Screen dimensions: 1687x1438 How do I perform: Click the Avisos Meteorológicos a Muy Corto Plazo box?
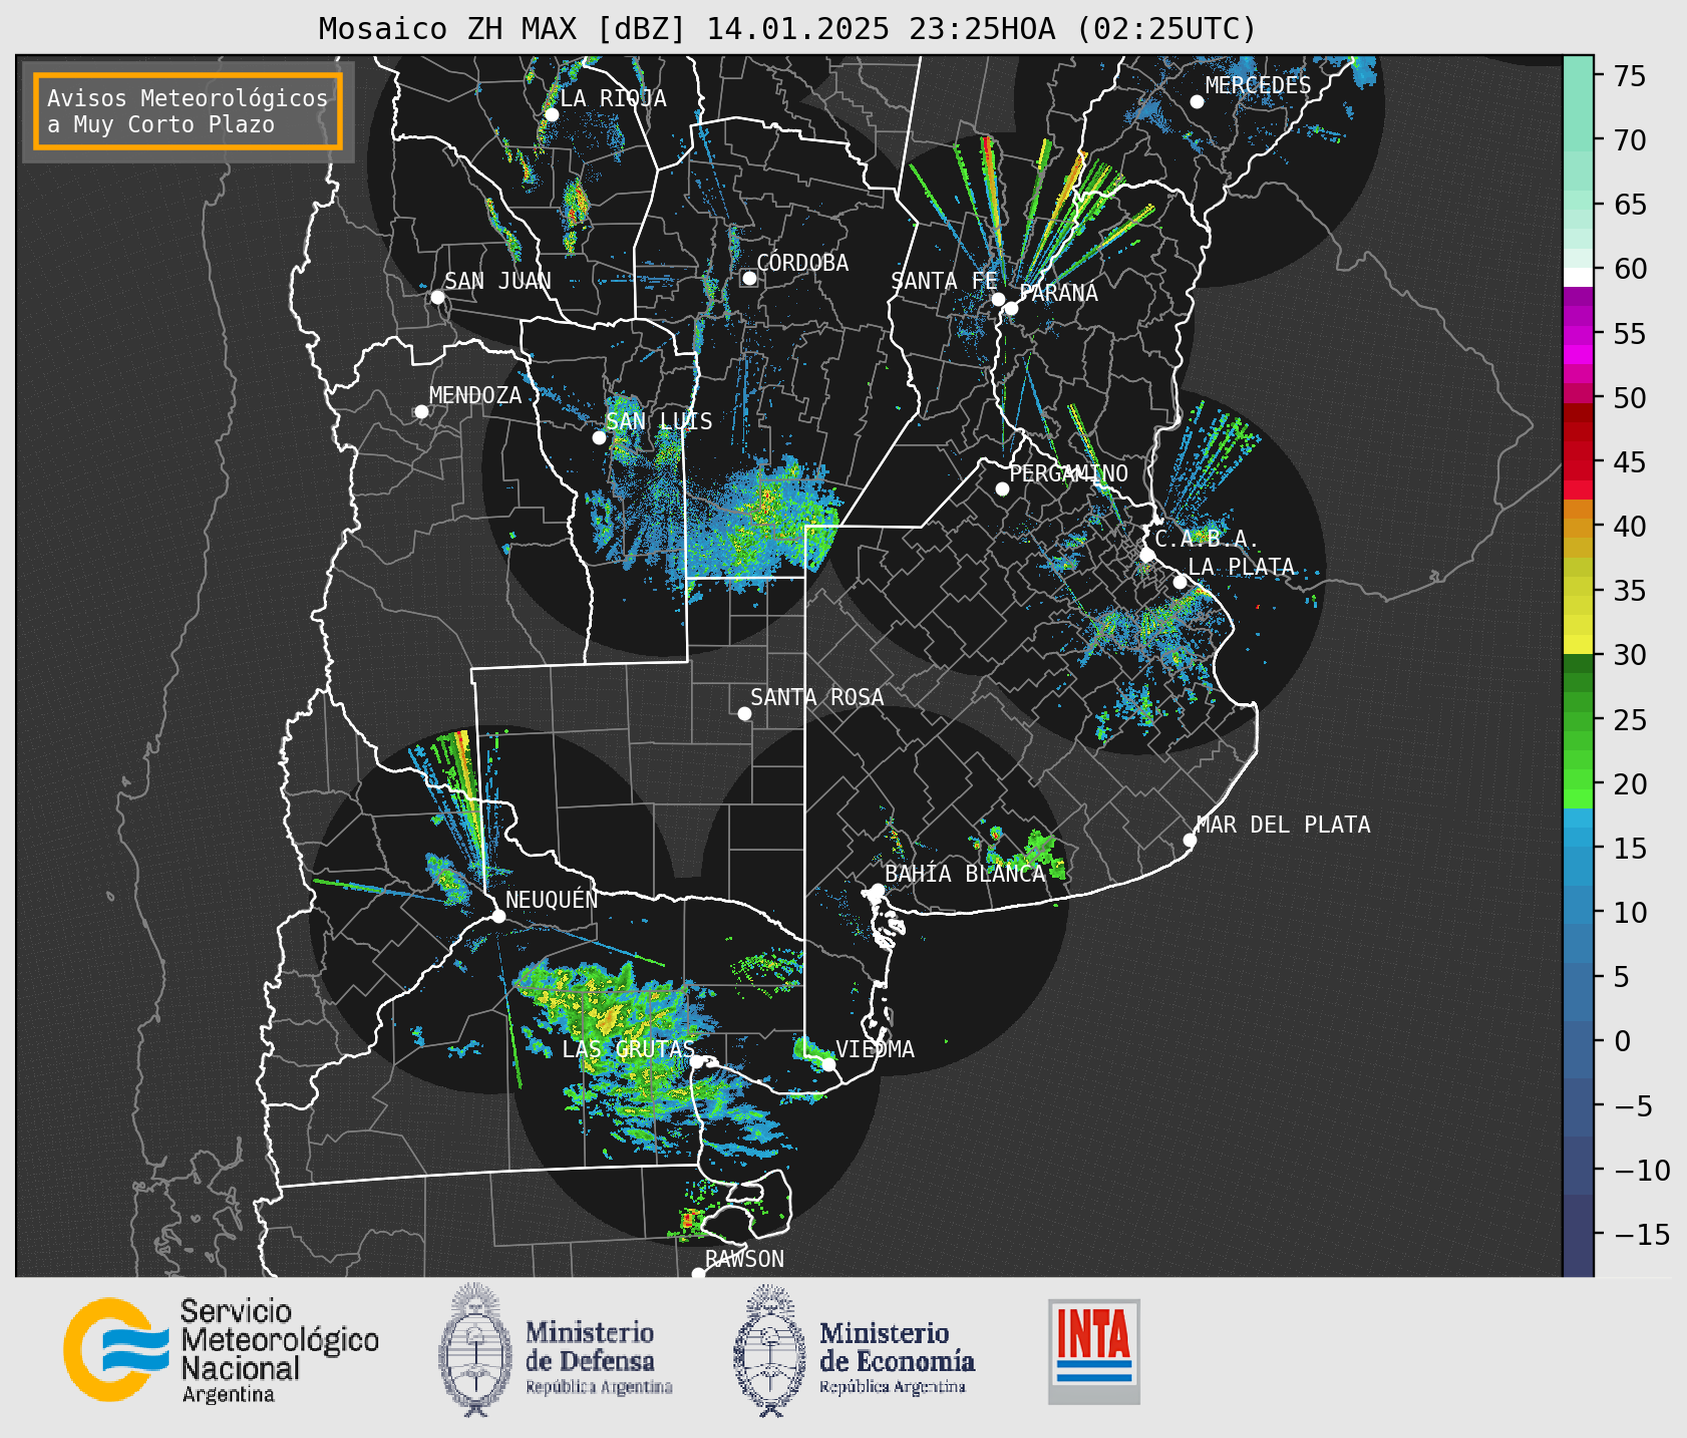[x=188, y=111]
